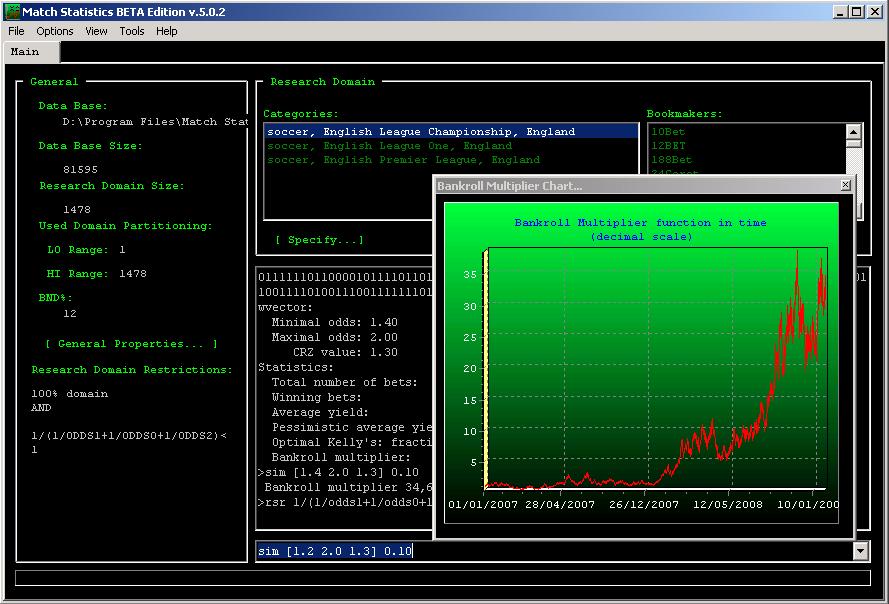Click Research Domain Size value 1478
Image resolution: width=889 pixels, height=604 pixels.
coord(77,209)
